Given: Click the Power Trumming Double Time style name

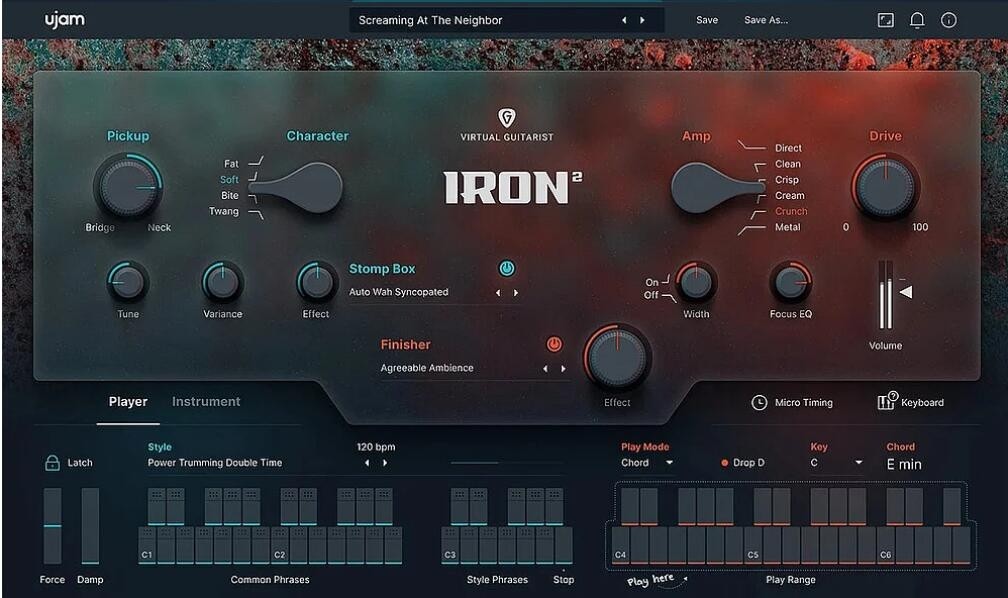Looking at the screenshot, I should pyautogui.click(x=215, y=462).
